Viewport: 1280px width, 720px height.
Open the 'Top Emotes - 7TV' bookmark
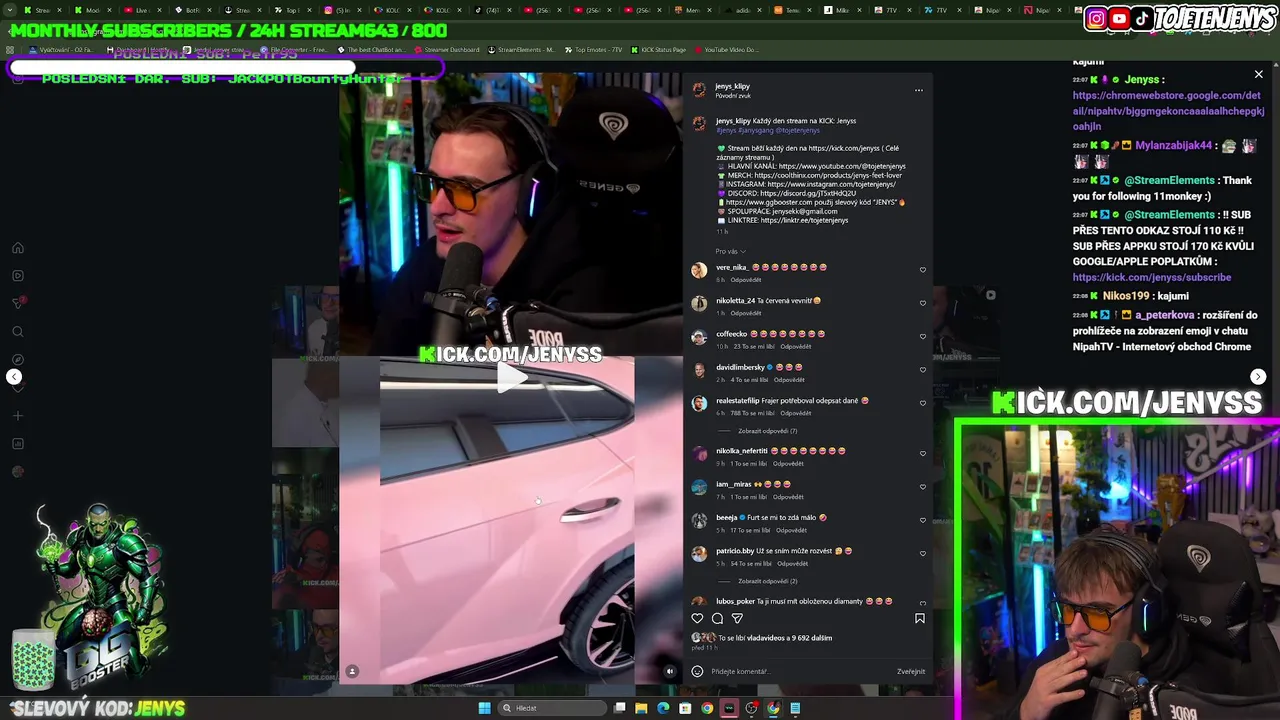[x=592, y=50]
